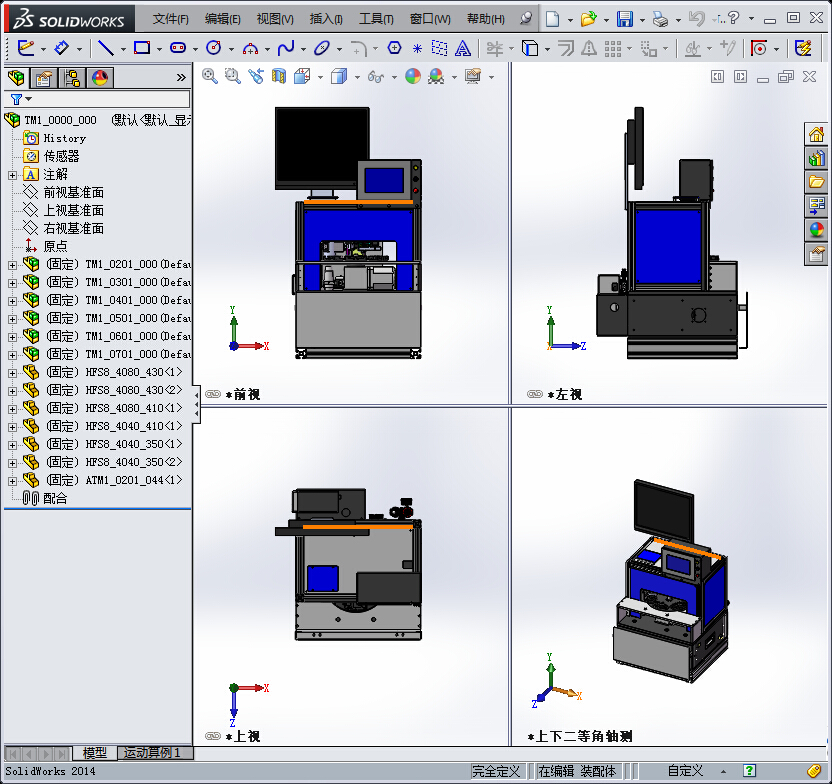Open the FeatureManager design tree tab
This screenshot has width=832, height=784.
click(x=16, y=78)
